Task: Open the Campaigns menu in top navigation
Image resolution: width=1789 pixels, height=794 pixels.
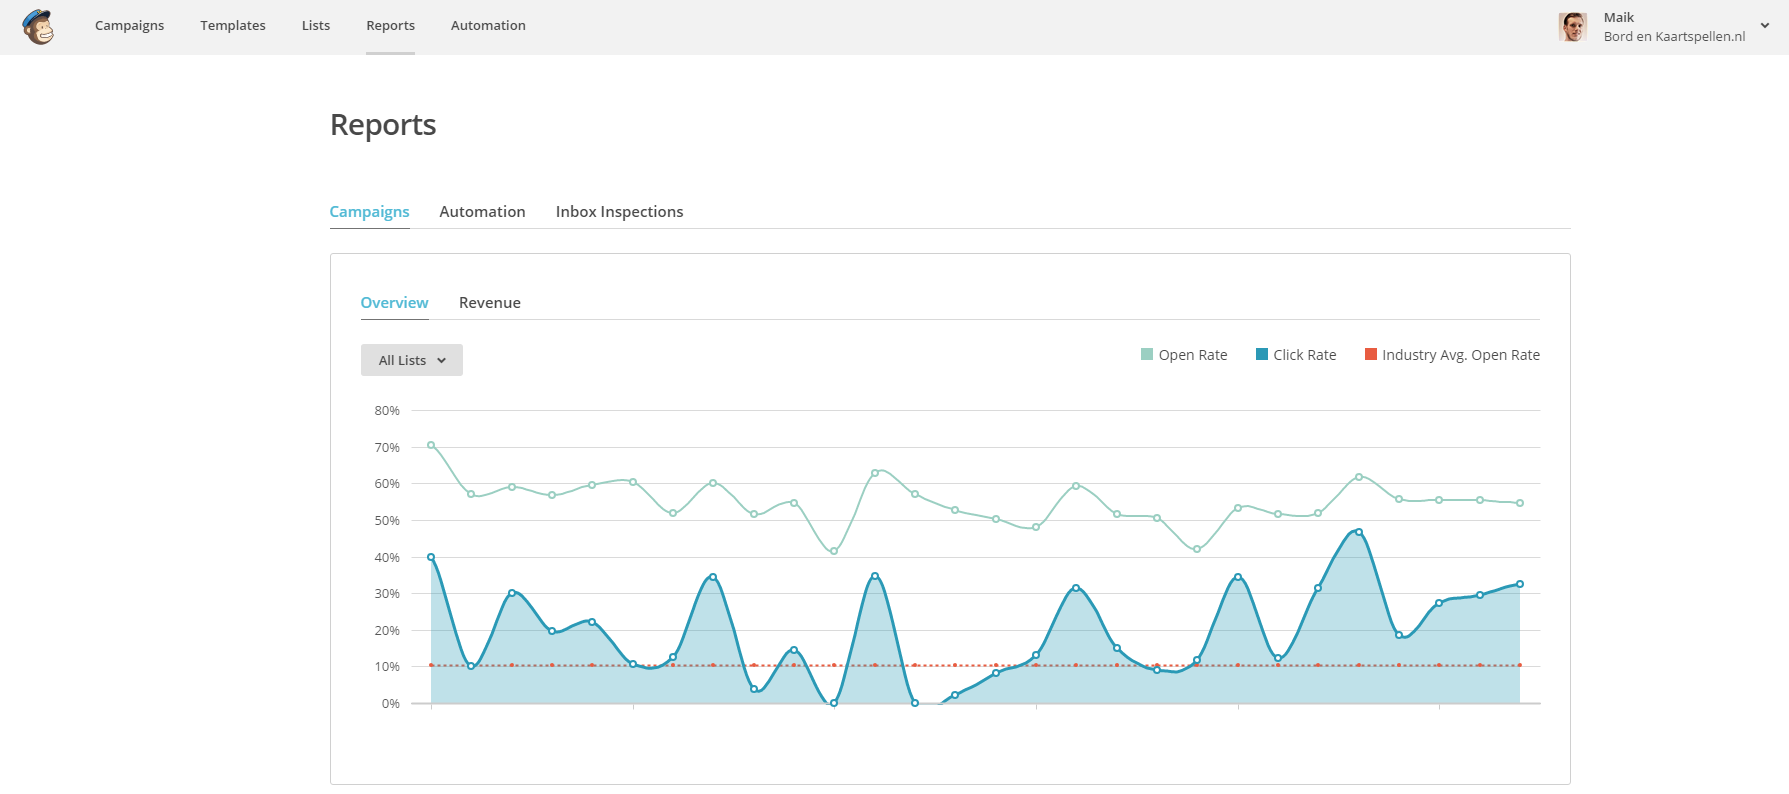Action: click(x=129, y=25)
